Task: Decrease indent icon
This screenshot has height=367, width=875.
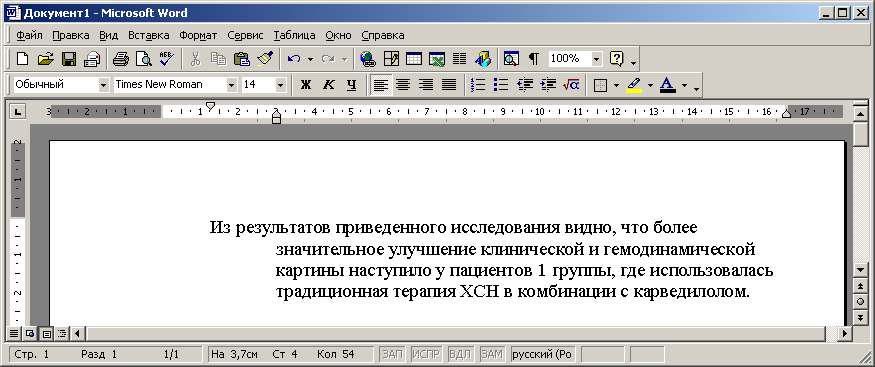Action: point(525,85)
